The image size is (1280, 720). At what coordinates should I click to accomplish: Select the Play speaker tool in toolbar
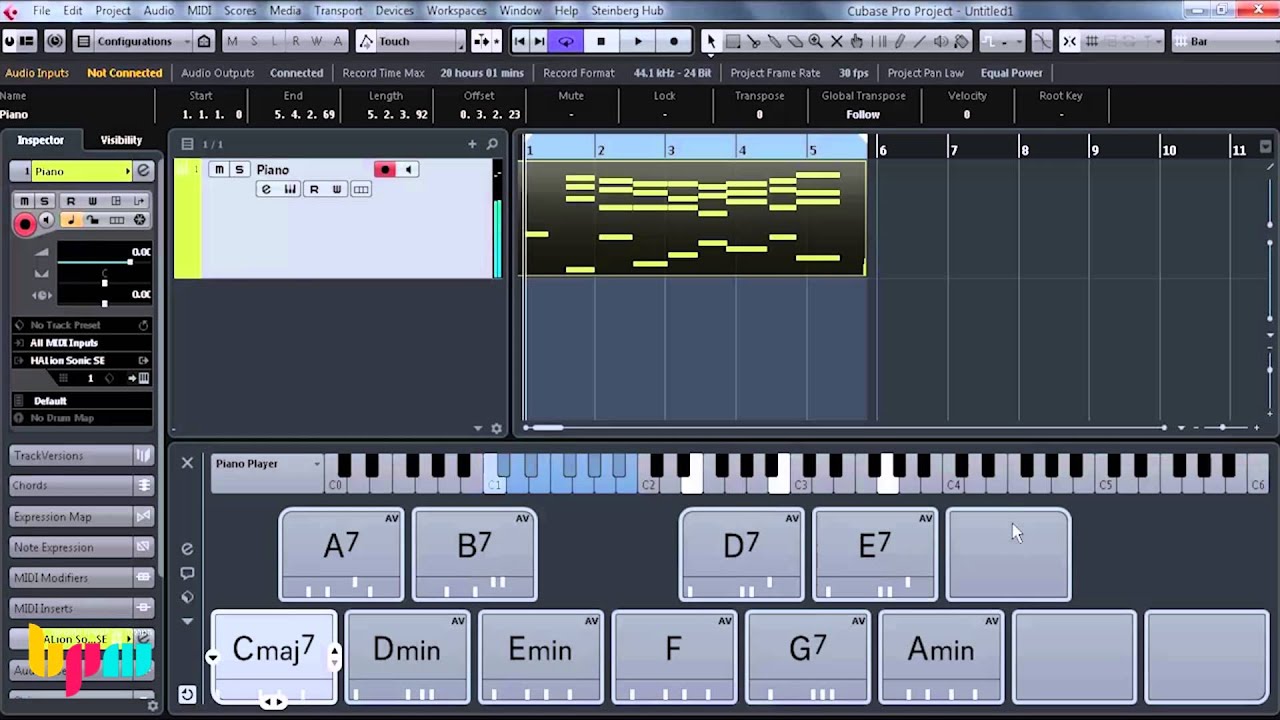tap(942, 41)
